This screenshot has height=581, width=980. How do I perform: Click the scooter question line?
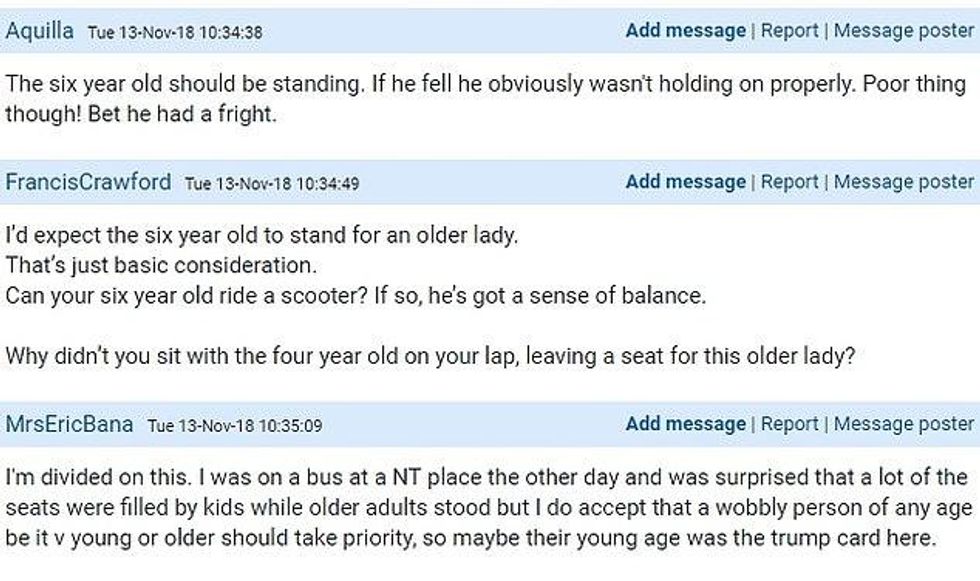point(356,295)
